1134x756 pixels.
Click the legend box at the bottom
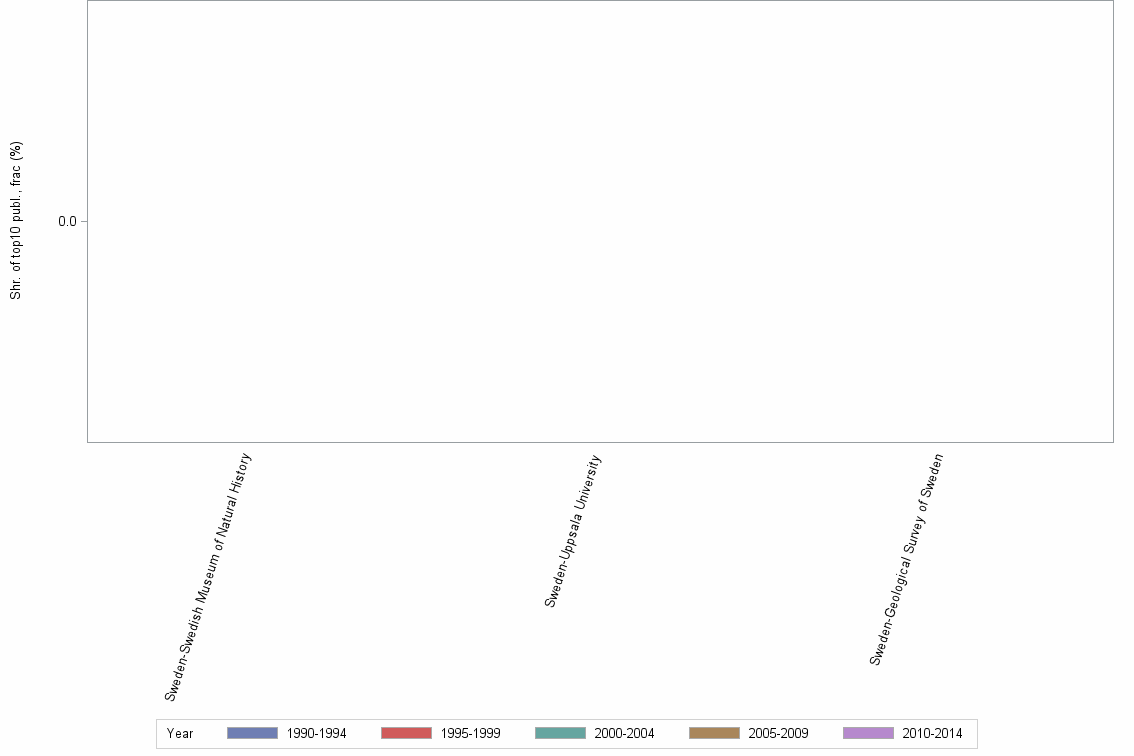[x=565, y=733]
